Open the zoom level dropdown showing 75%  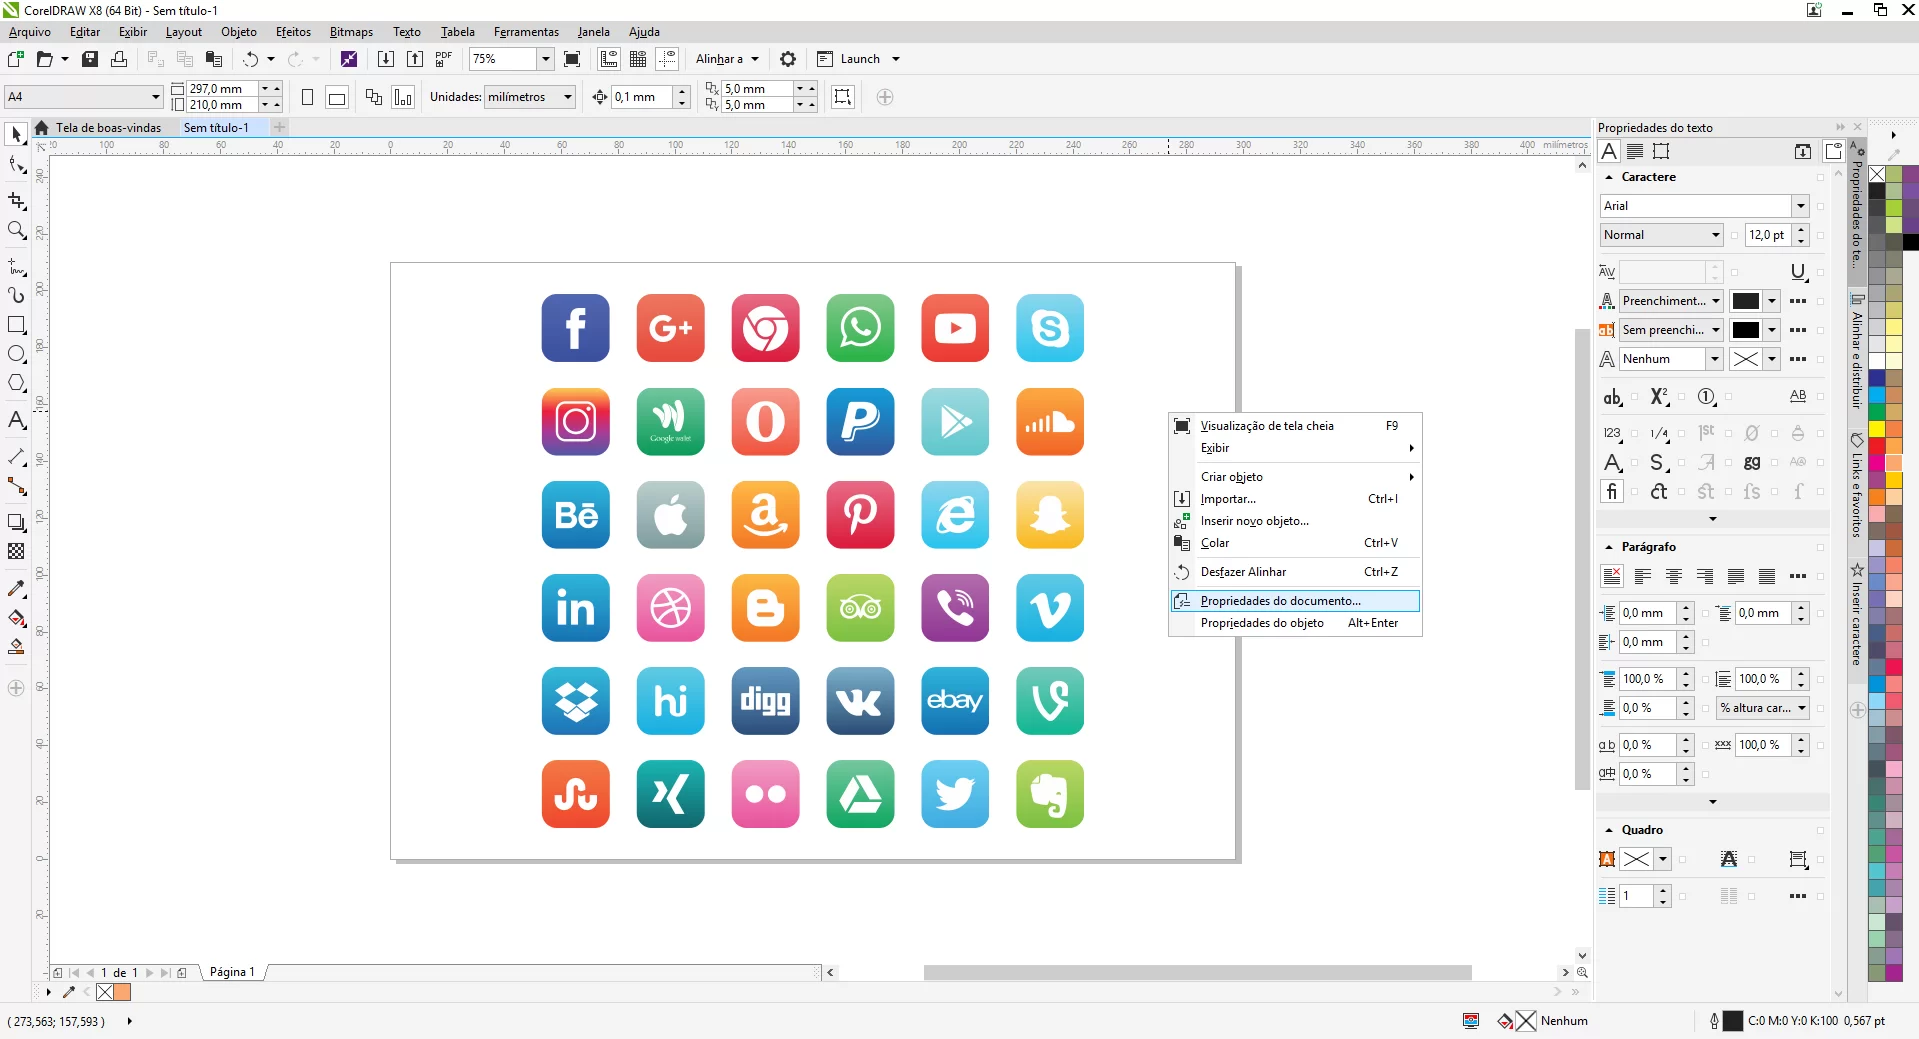(x=546, y=59)
